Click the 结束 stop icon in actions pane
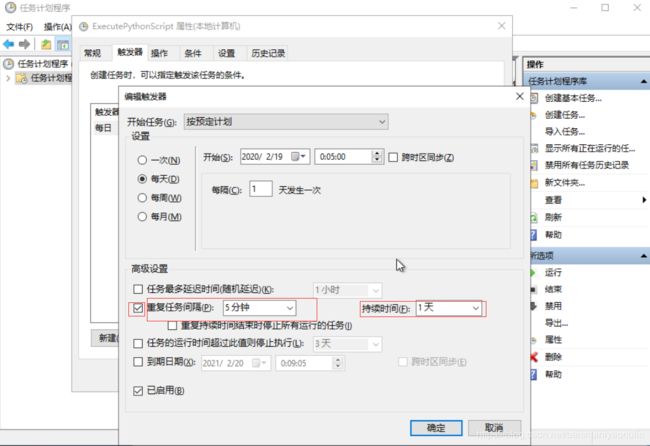This screenshot has height=446, width=650. click(x=534, y=289)
